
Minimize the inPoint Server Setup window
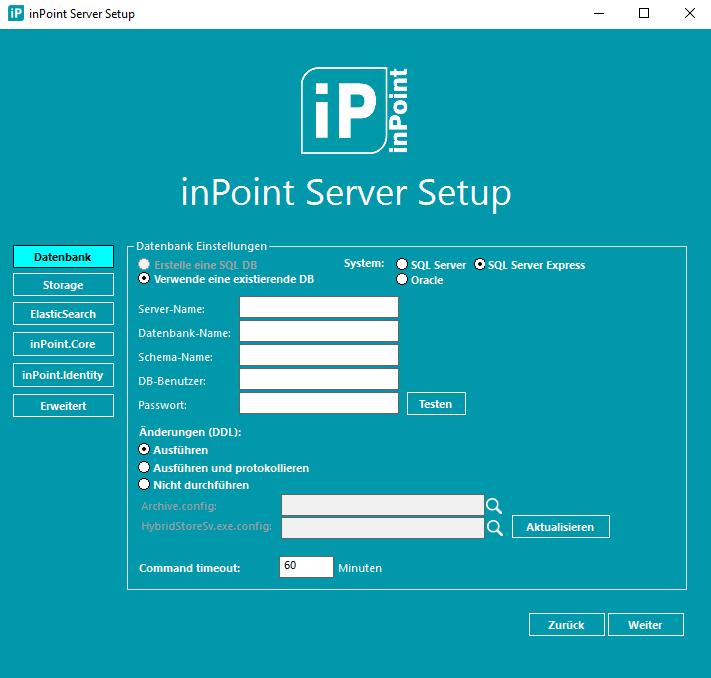click(599, 14)
